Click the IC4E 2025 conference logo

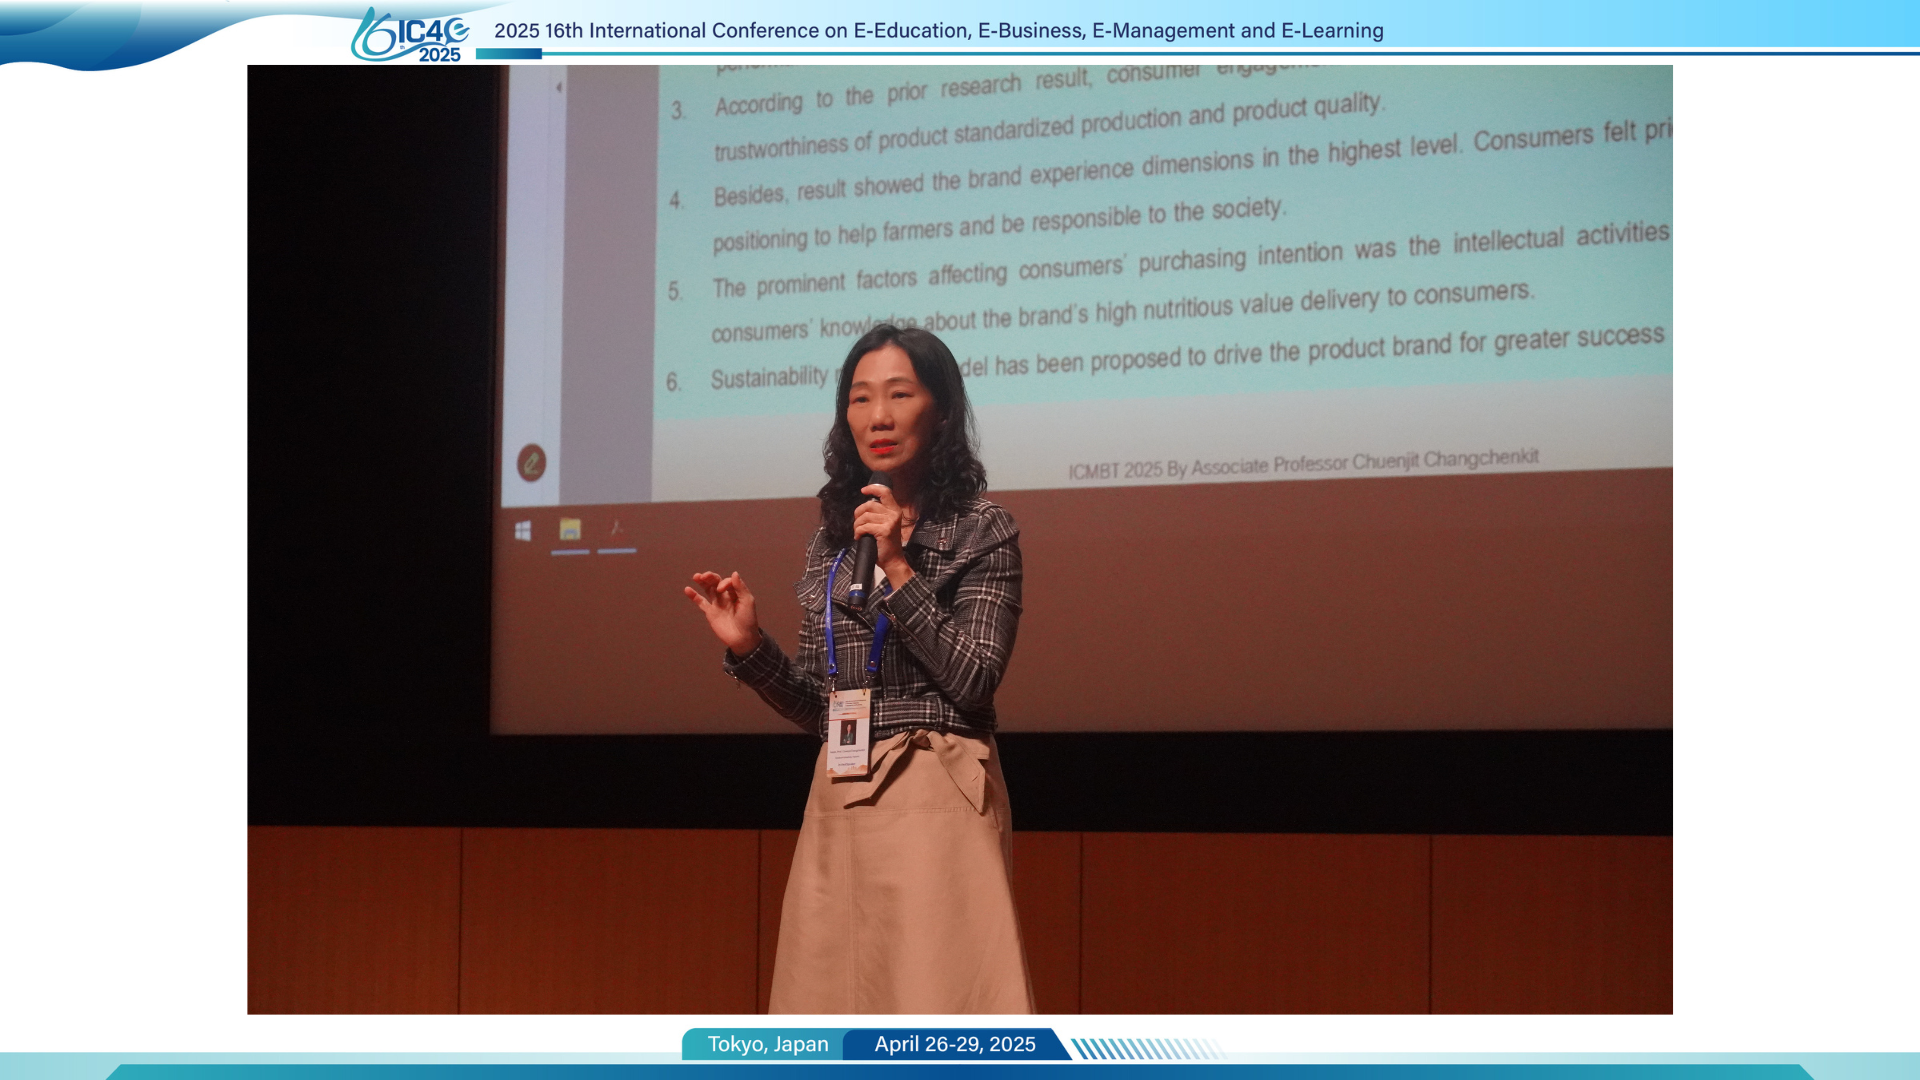pos(411,36)
